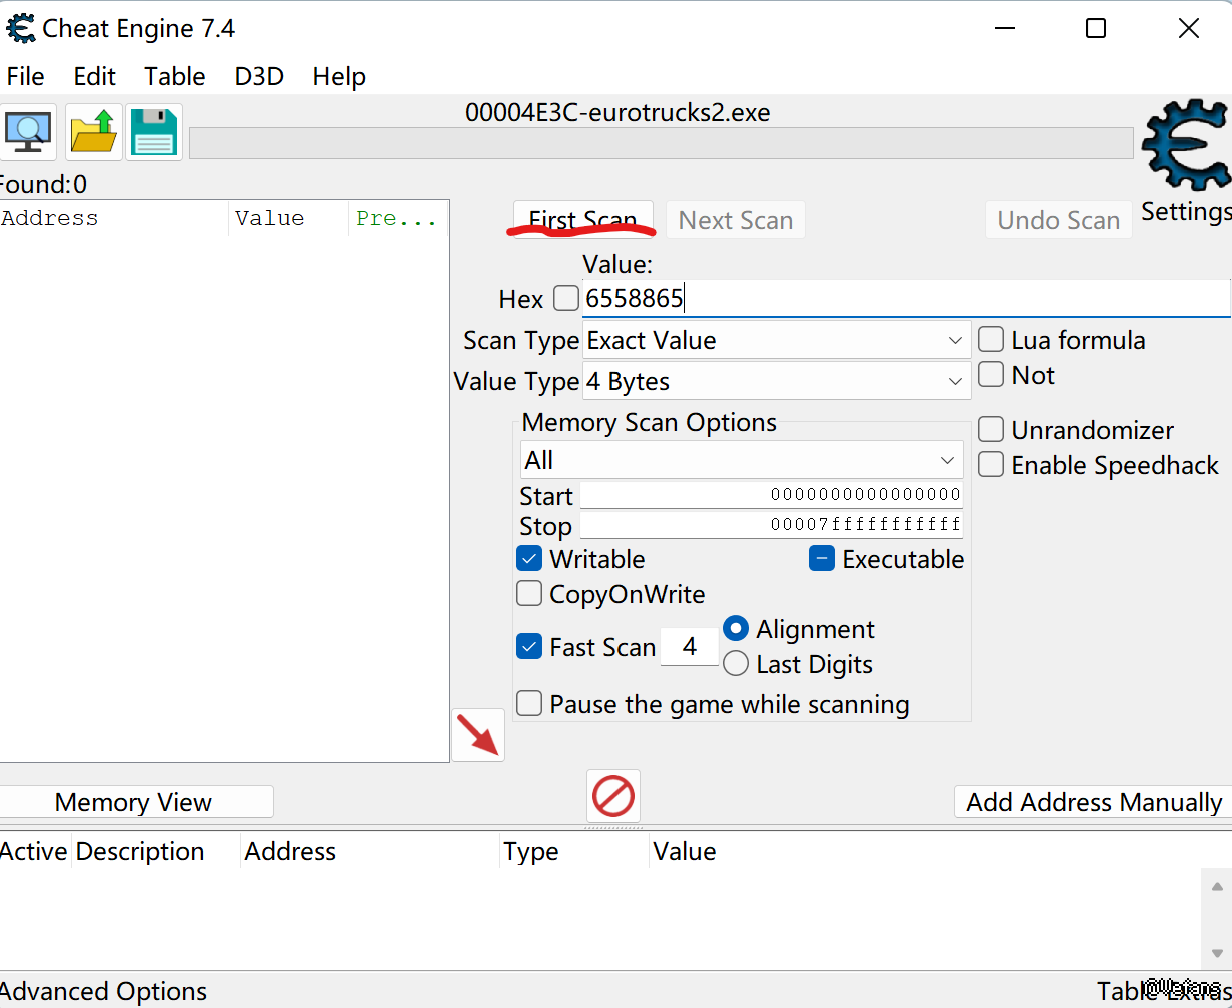This screenshot has height=1008, width=1232.
Task: Open the Edit menu
Action: pos(94,77)
